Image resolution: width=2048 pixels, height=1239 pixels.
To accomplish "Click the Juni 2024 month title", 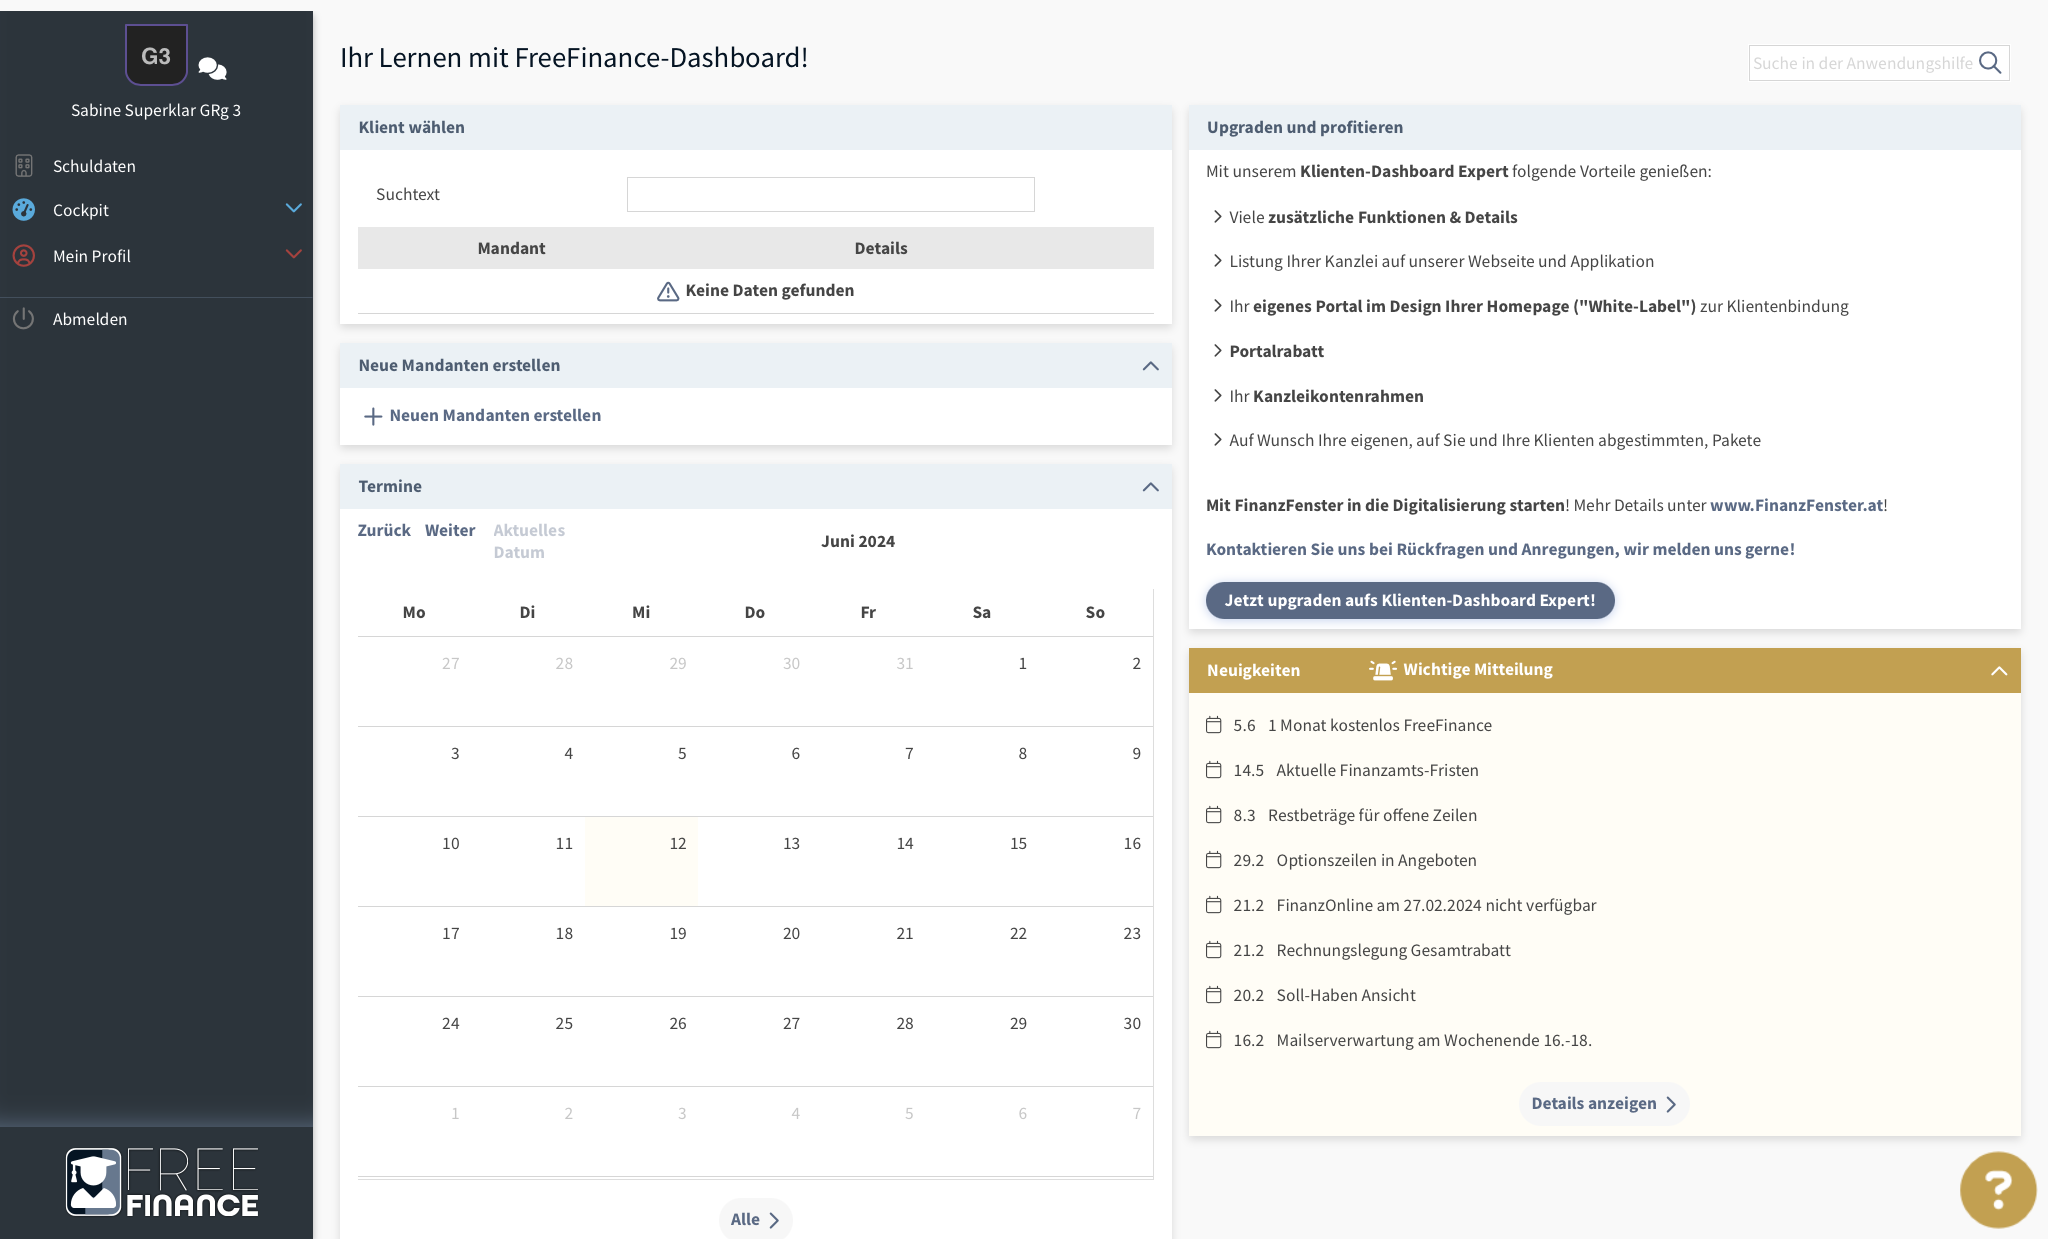I will 858,541.
